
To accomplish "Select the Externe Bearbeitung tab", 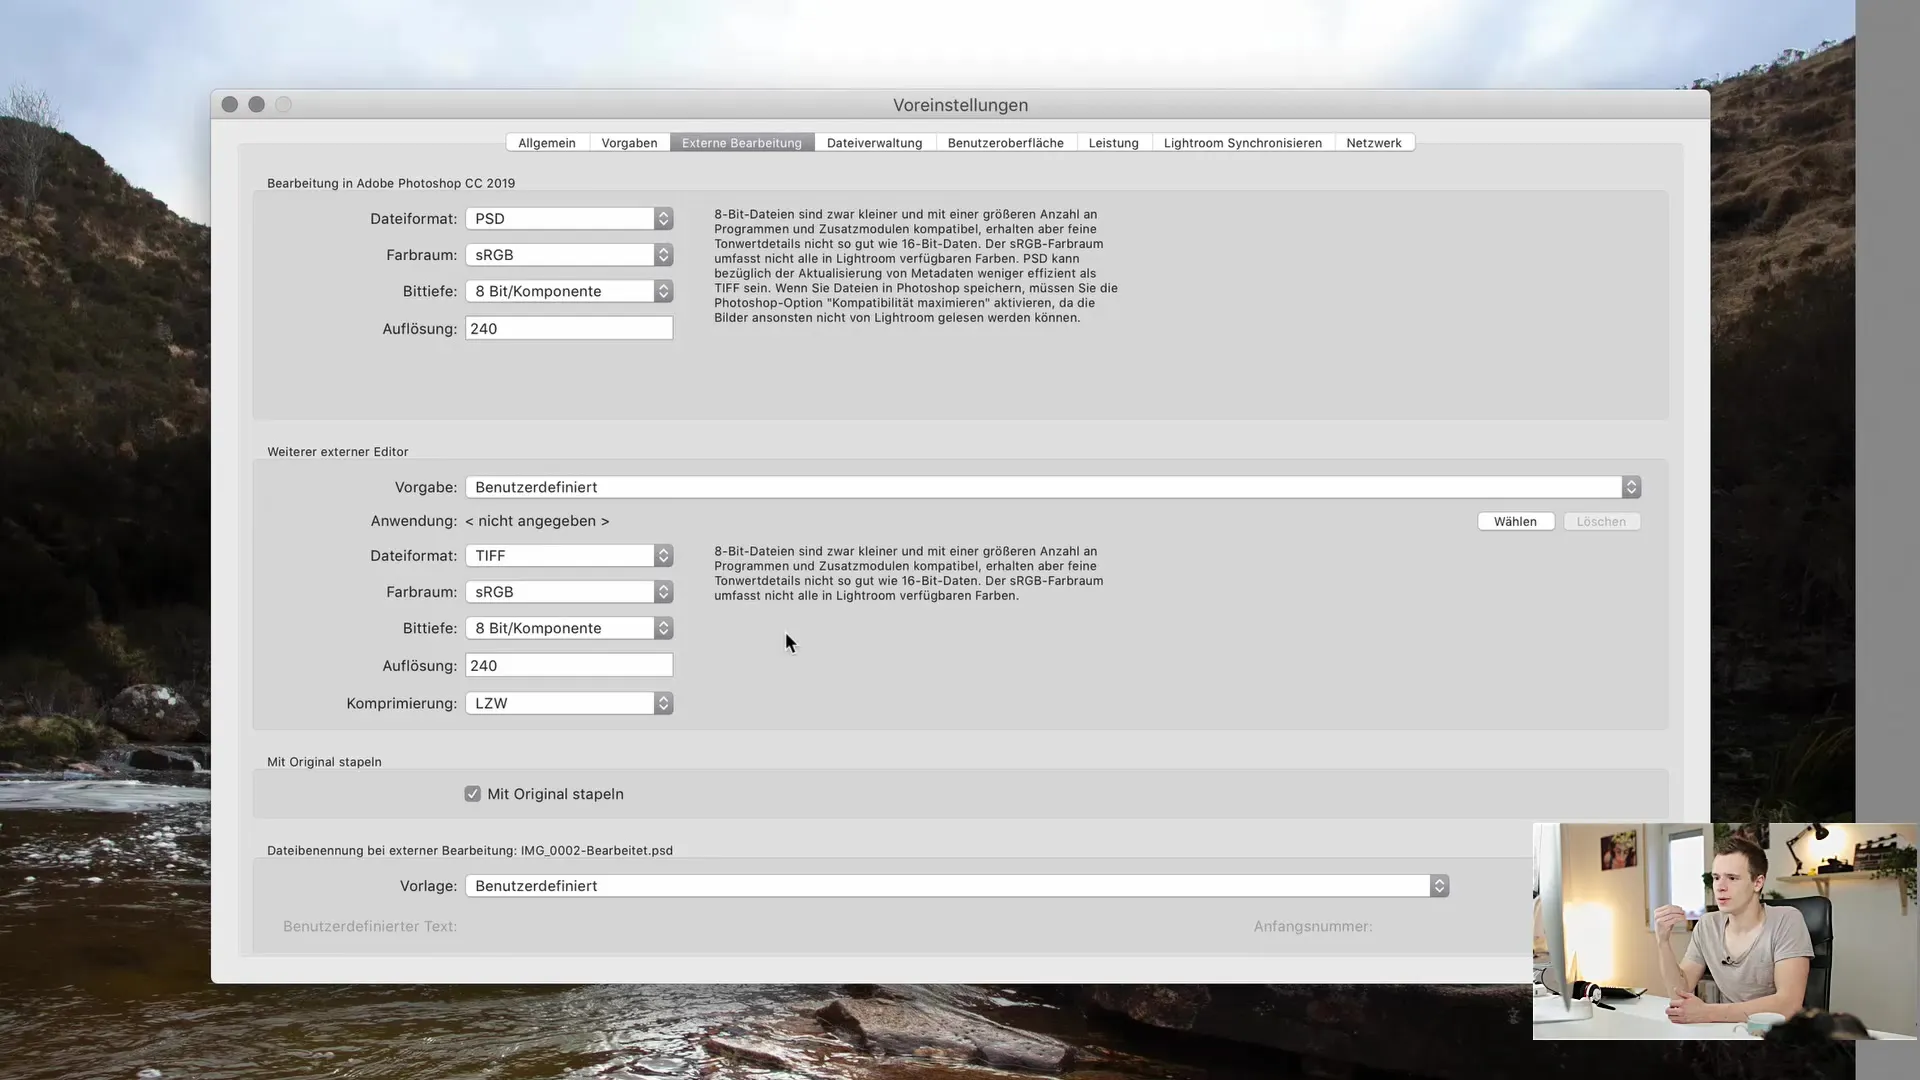I will tap(742, 143).
